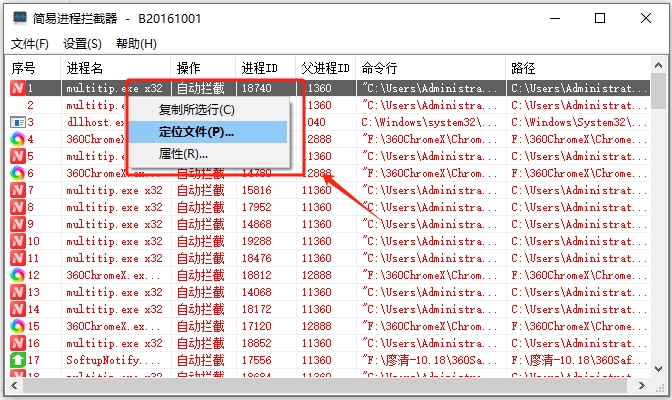Screen dimensions: 672x400
Task: Click the 360ChromeX icon in row 12
Action: (18, 275)
